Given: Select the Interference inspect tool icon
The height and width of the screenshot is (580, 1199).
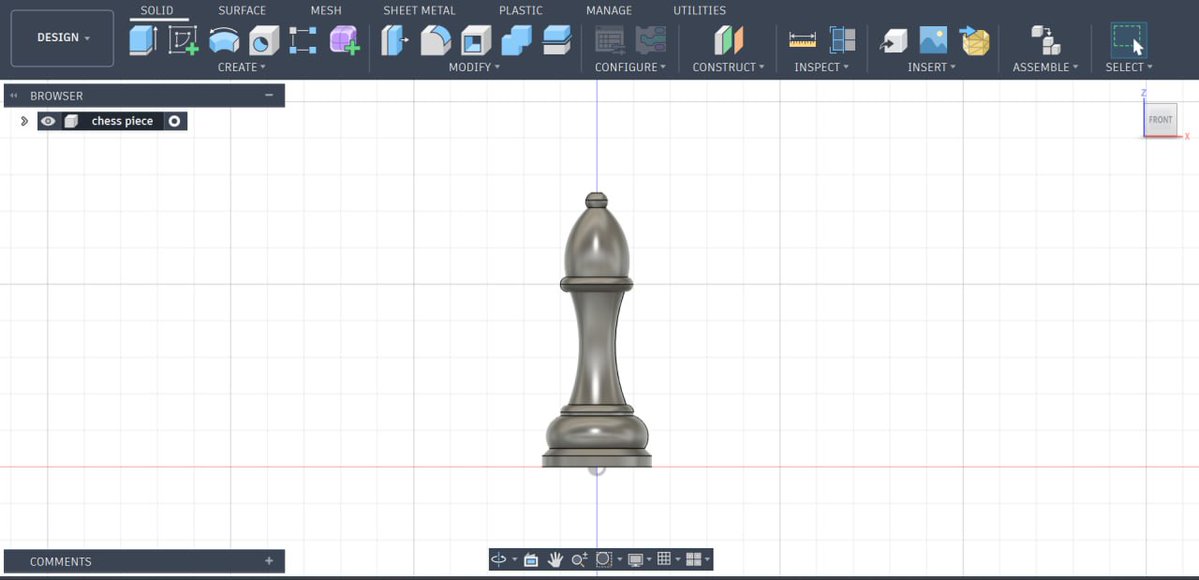Looking at the screenshot, I should point(843,40).
